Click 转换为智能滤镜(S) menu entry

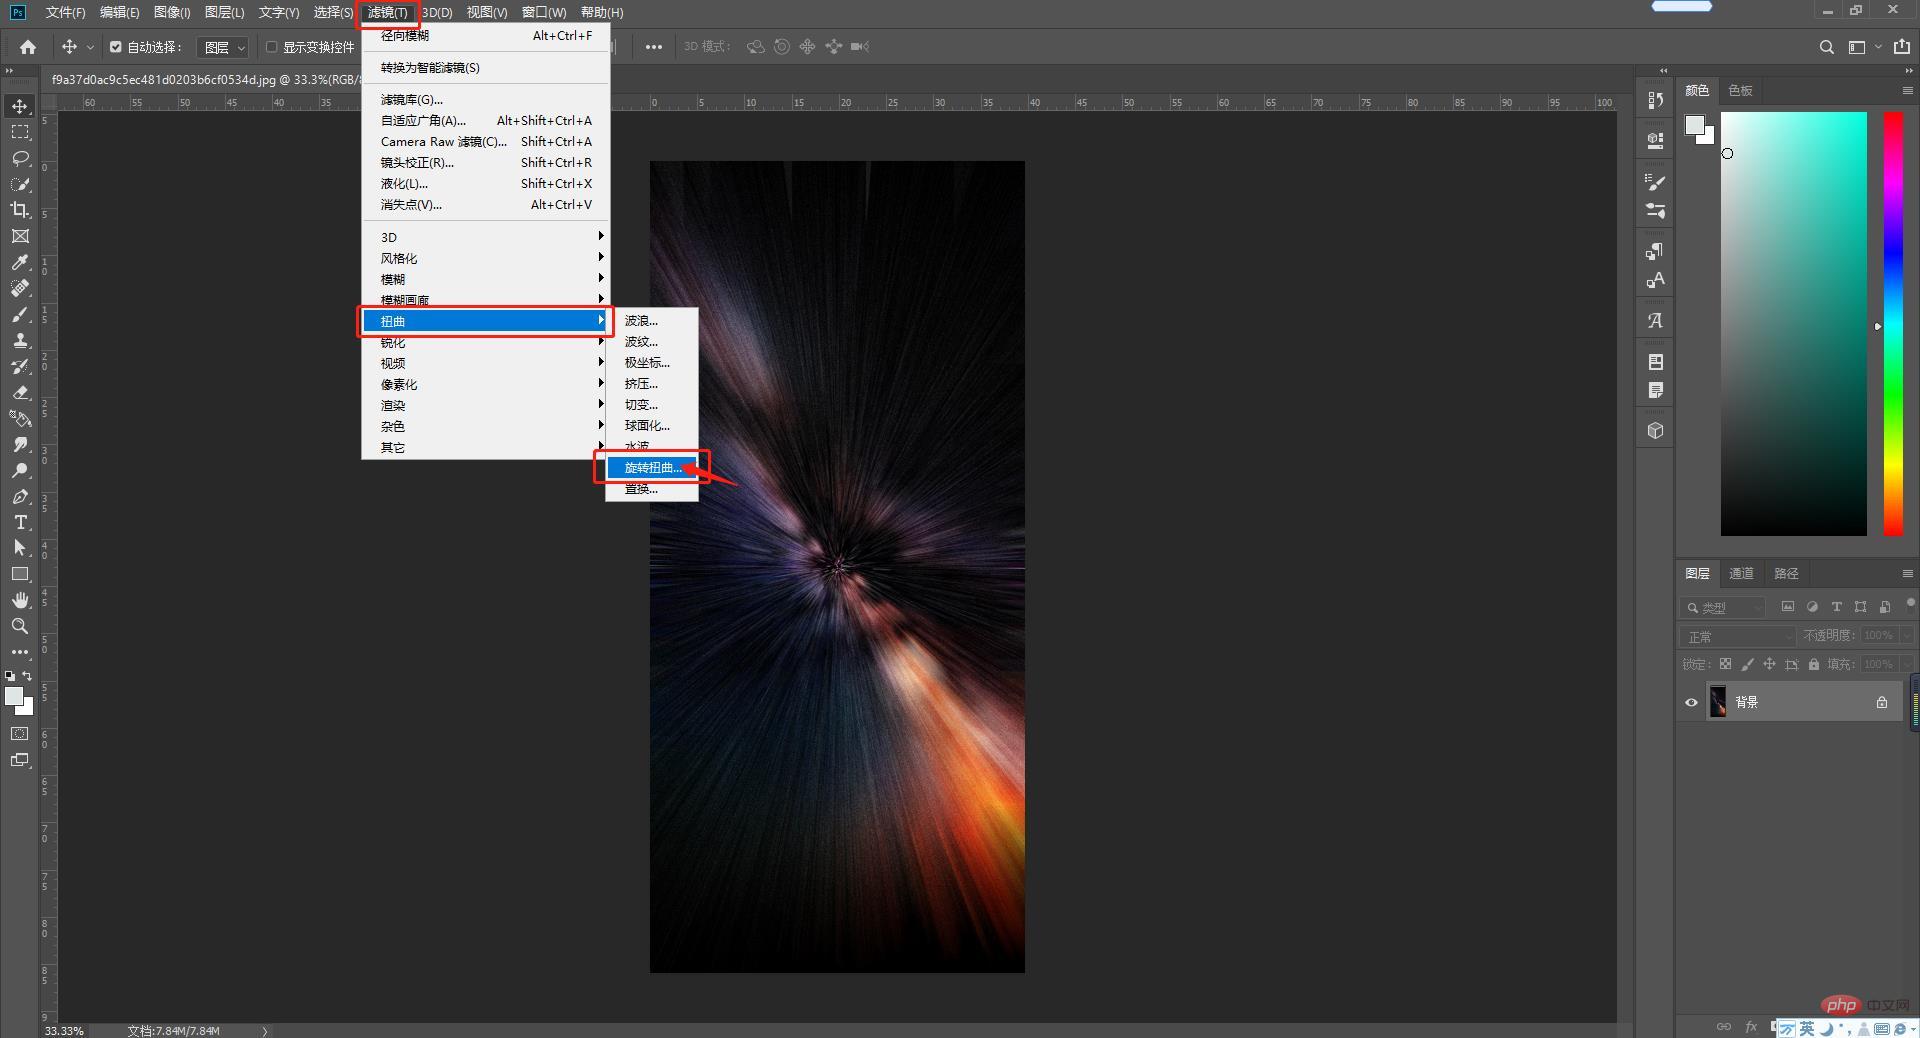coord(486,67)
